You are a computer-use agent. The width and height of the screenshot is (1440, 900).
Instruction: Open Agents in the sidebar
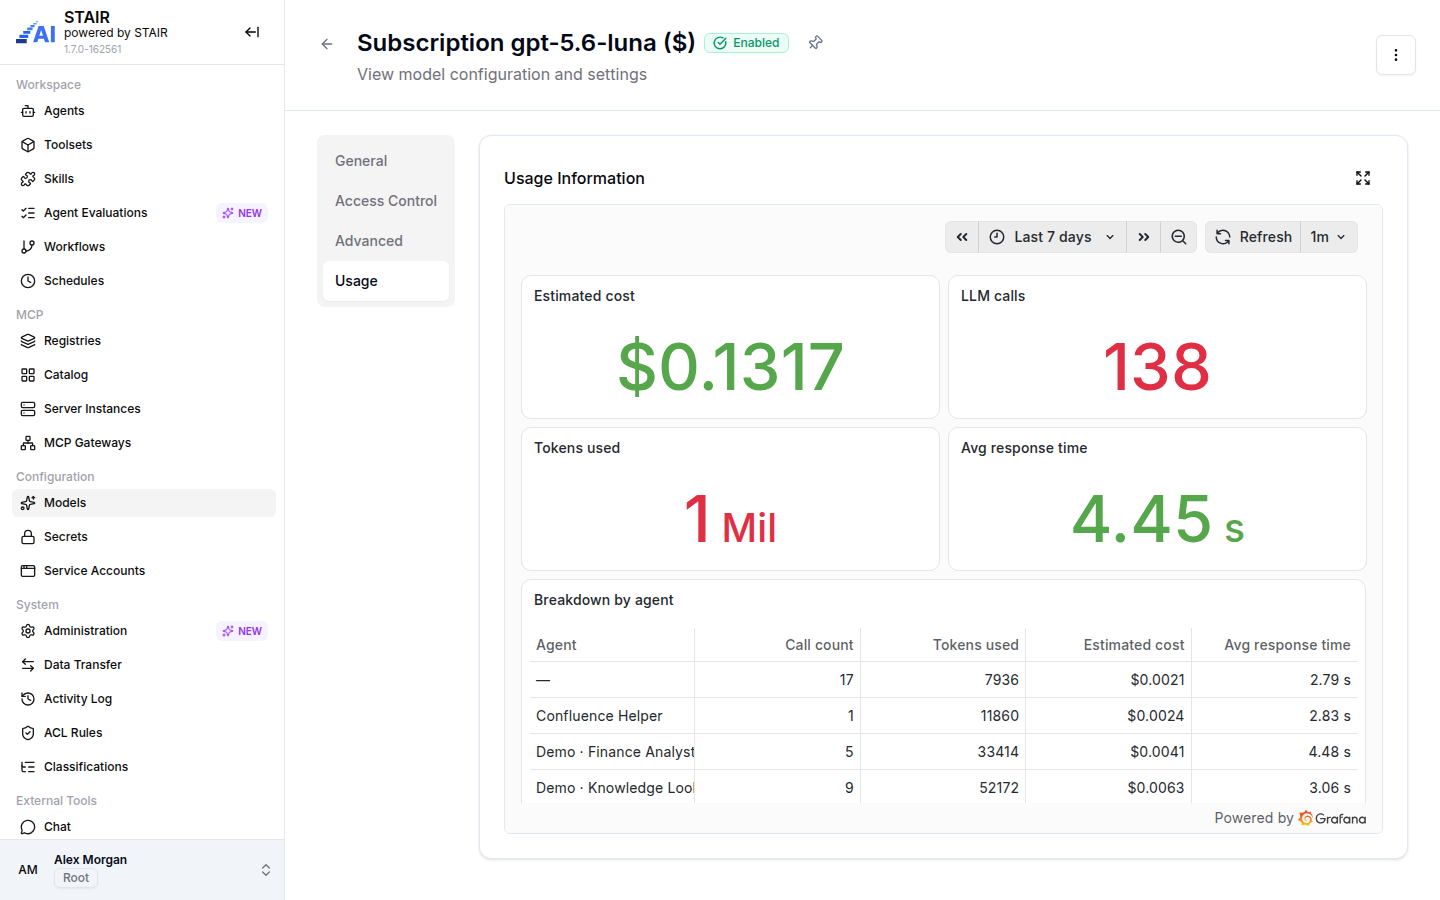point(144,111)
